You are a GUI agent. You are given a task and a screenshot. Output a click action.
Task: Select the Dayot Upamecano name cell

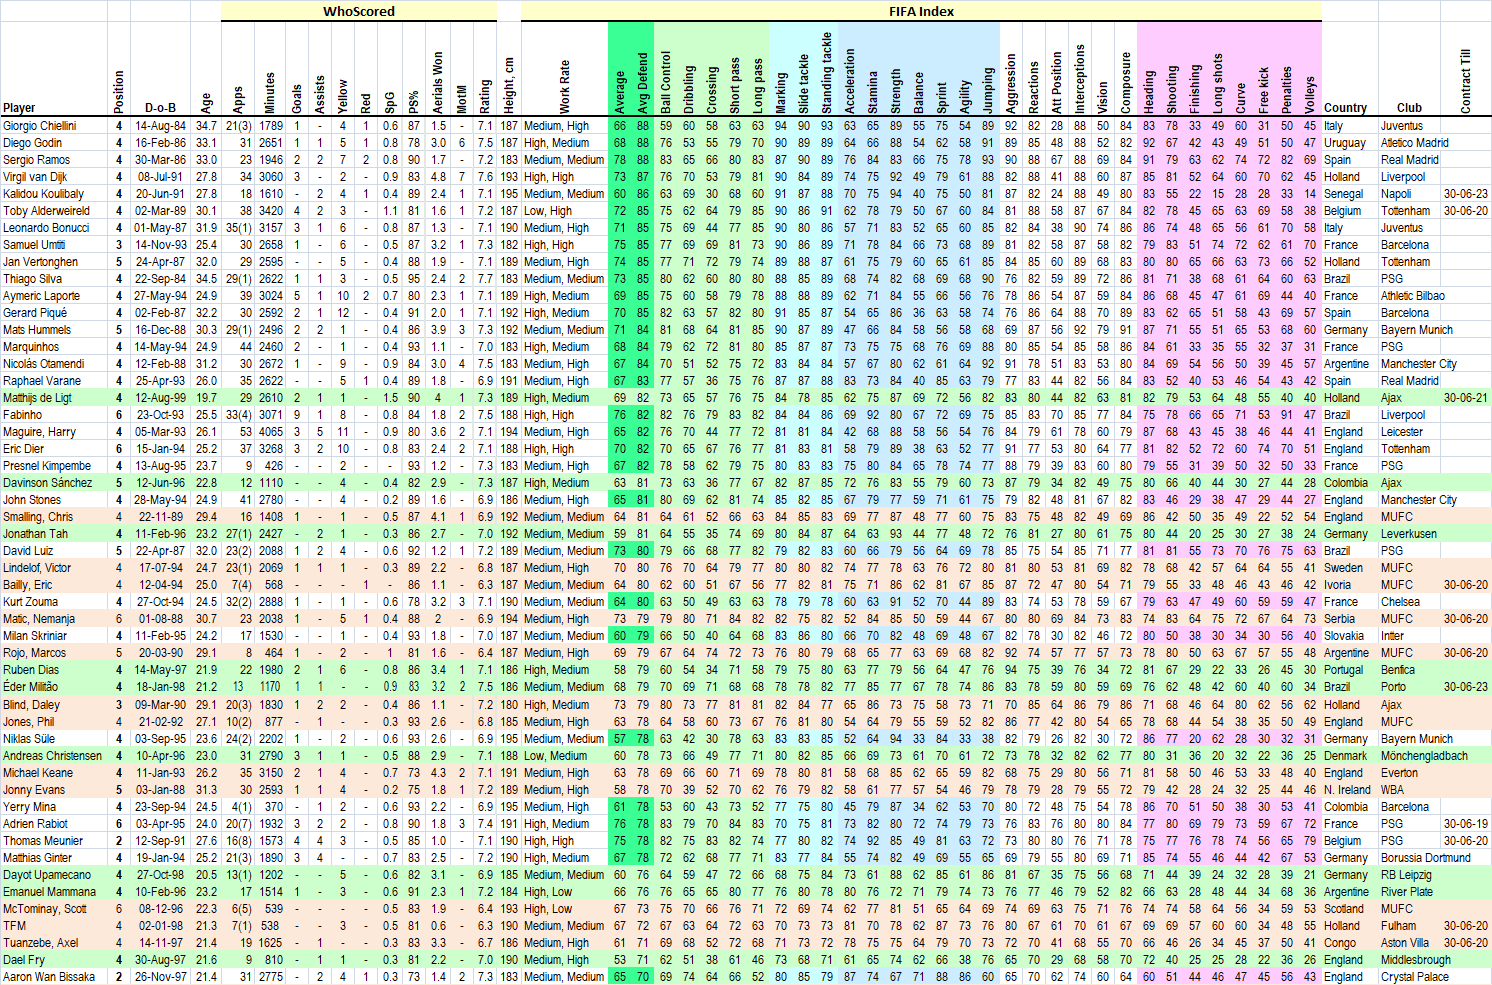pyautogui.click(x=54, y=875)
